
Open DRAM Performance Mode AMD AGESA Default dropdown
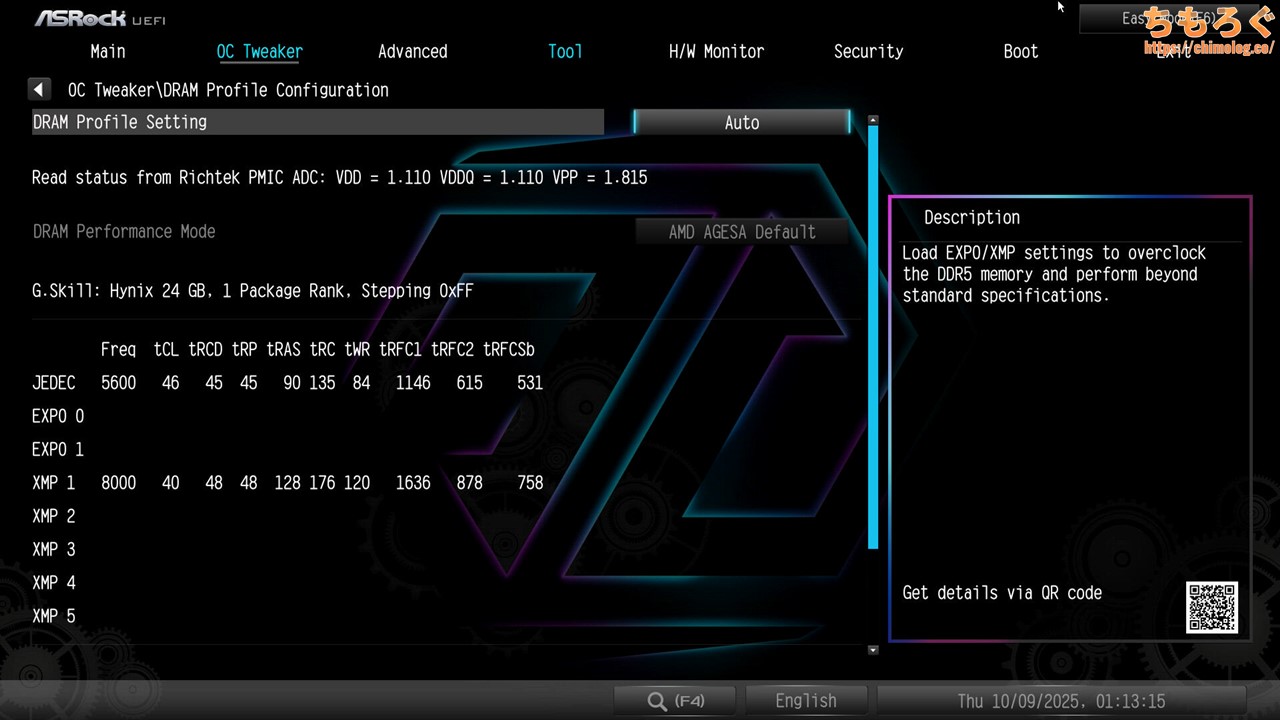741,232
